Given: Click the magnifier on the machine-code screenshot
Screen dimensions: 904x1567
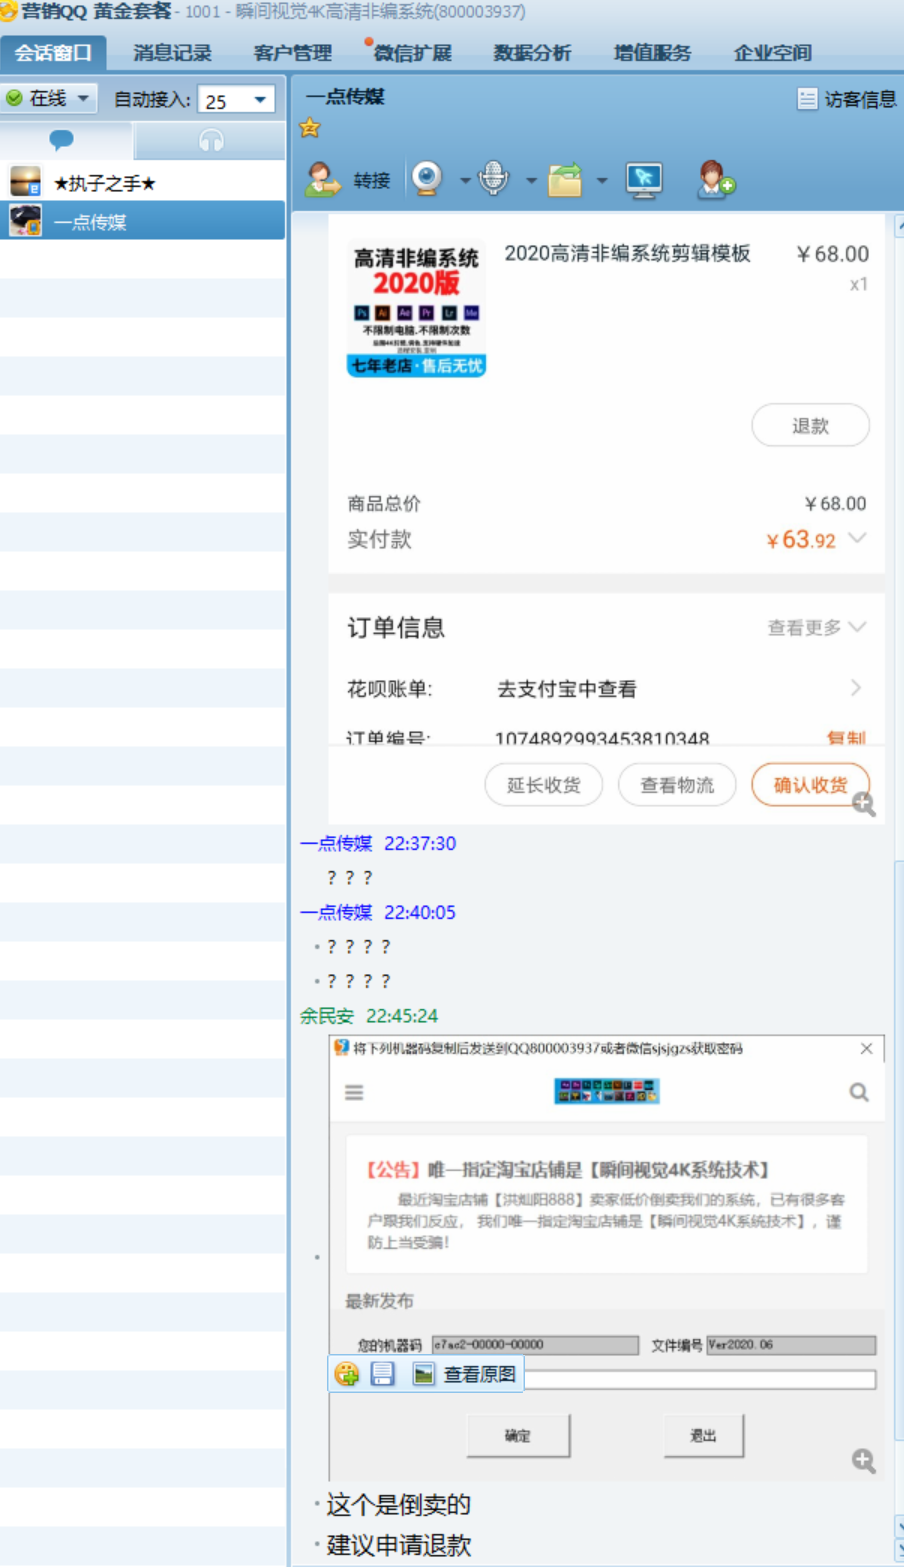Looking at the screenshot, I should 864,1461.
